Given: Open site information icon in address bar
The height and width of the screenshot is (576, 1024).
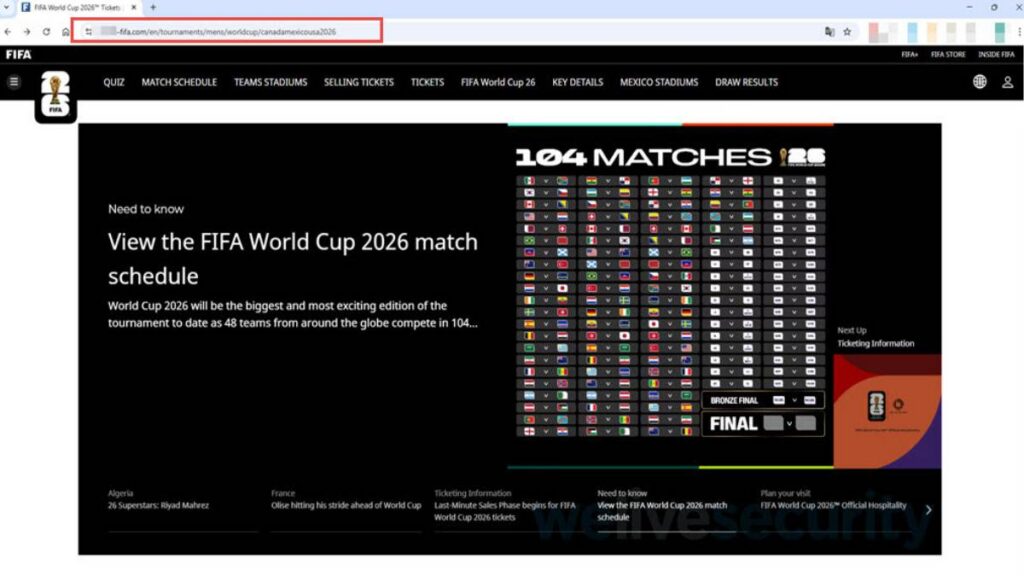Looking at the screenshot, I should click(x=88, y=31).
